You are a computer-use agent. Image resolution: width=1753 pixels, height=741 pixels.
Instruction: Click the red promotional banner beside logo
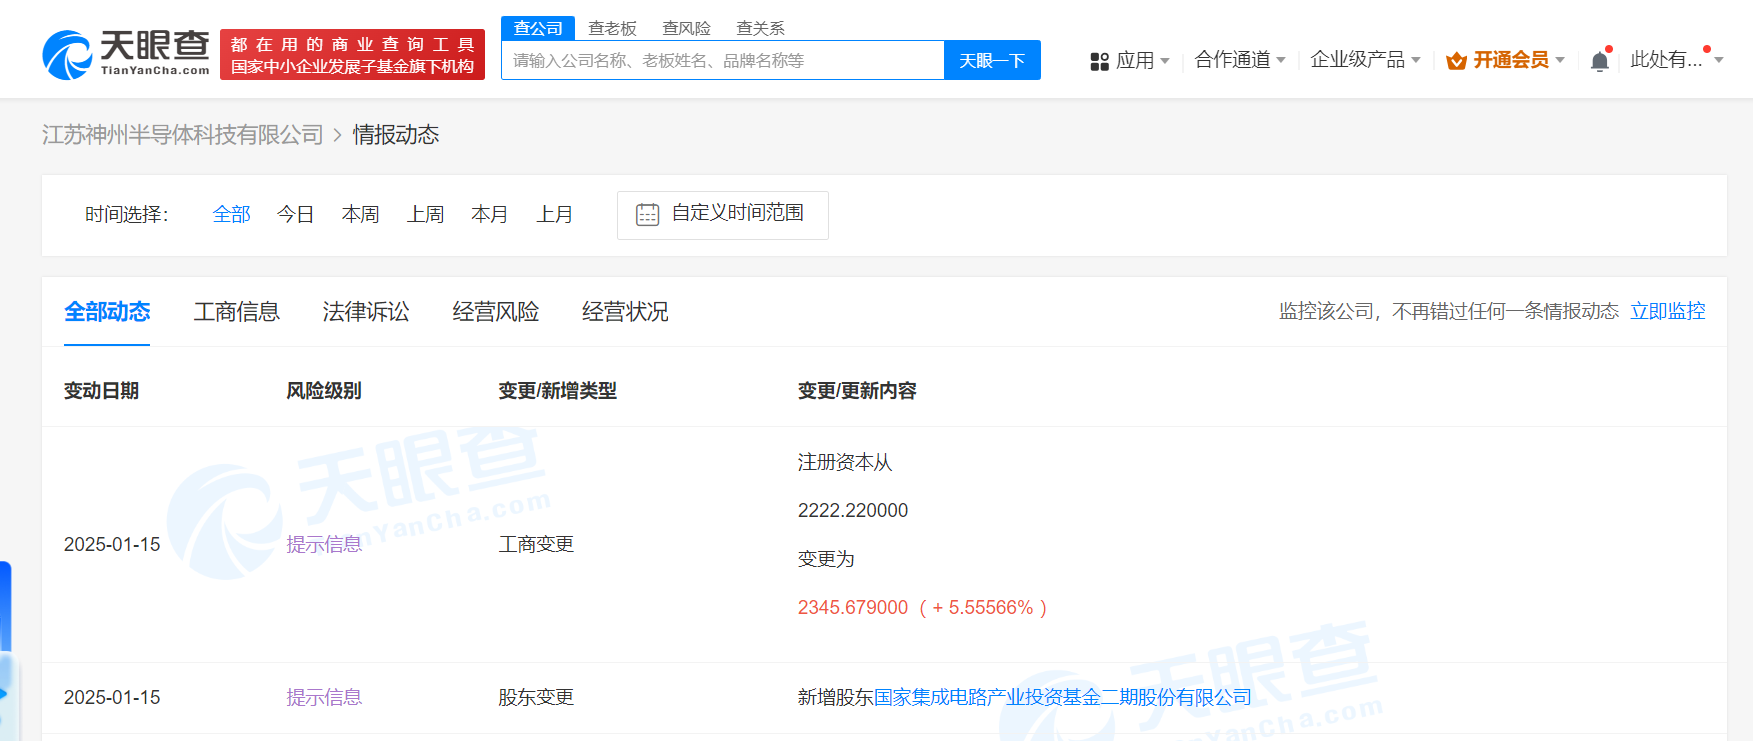(x=352, y=54)
